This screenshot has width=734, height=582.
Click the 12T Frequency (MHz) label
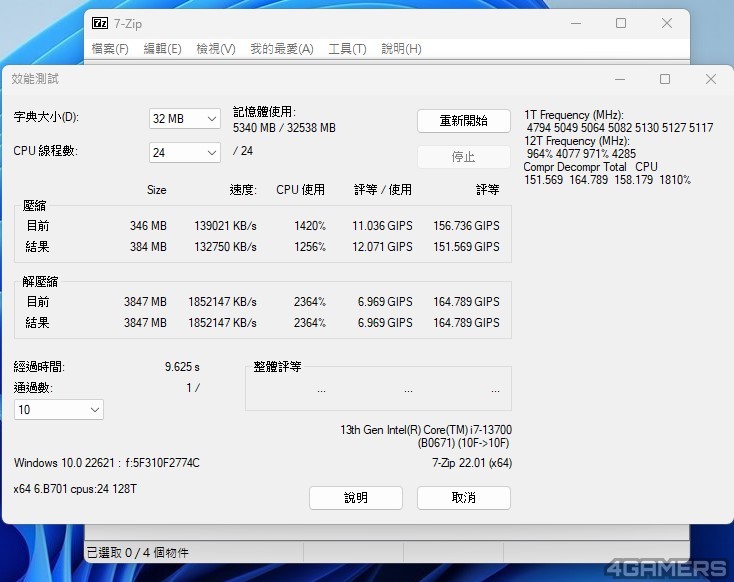(x=576, y=141)
